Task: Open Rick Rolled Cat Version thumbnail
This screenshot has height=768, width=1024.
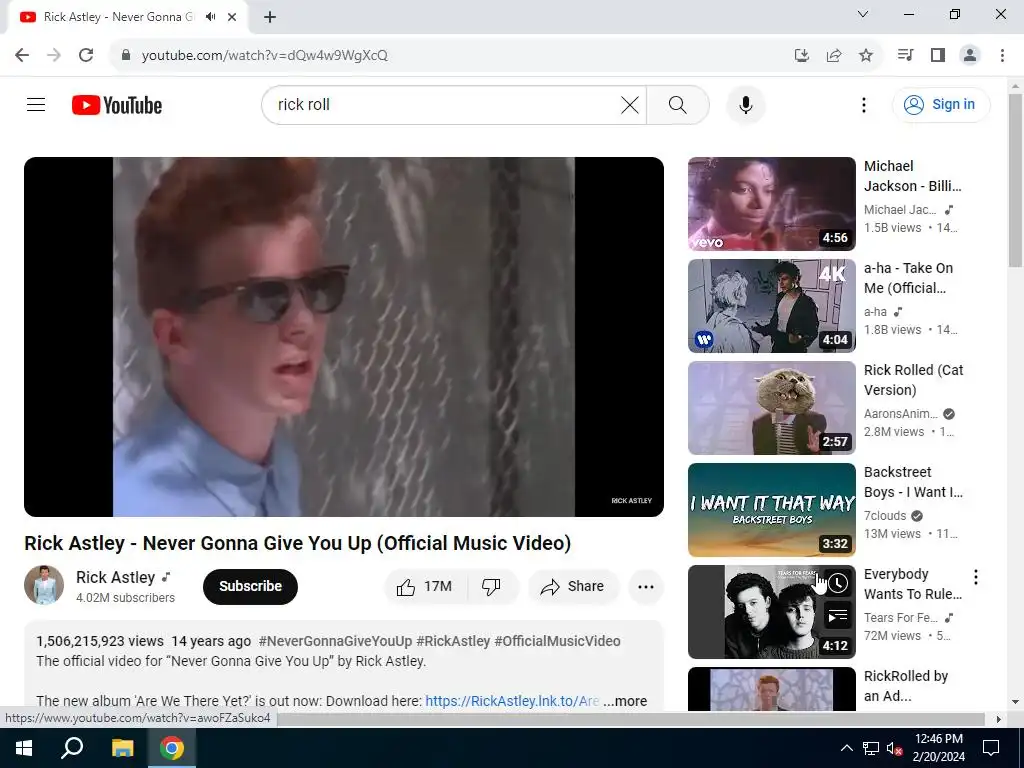Action: (x=771, y=408)
